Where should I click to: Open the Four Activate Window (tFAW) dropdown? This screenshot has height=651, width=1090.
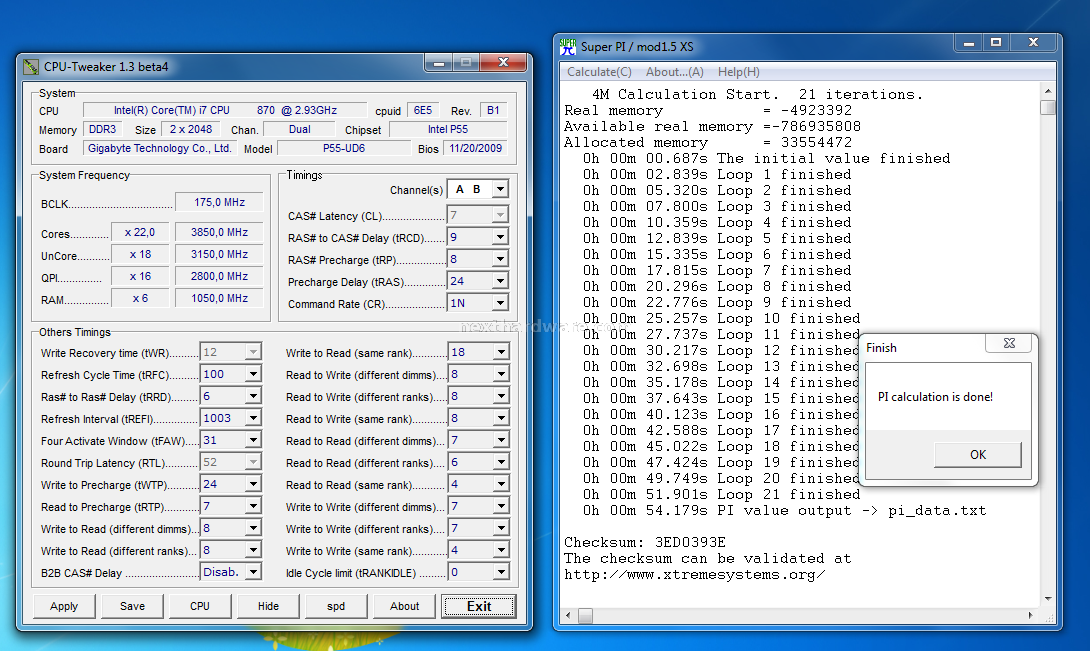tap(253, 440)
